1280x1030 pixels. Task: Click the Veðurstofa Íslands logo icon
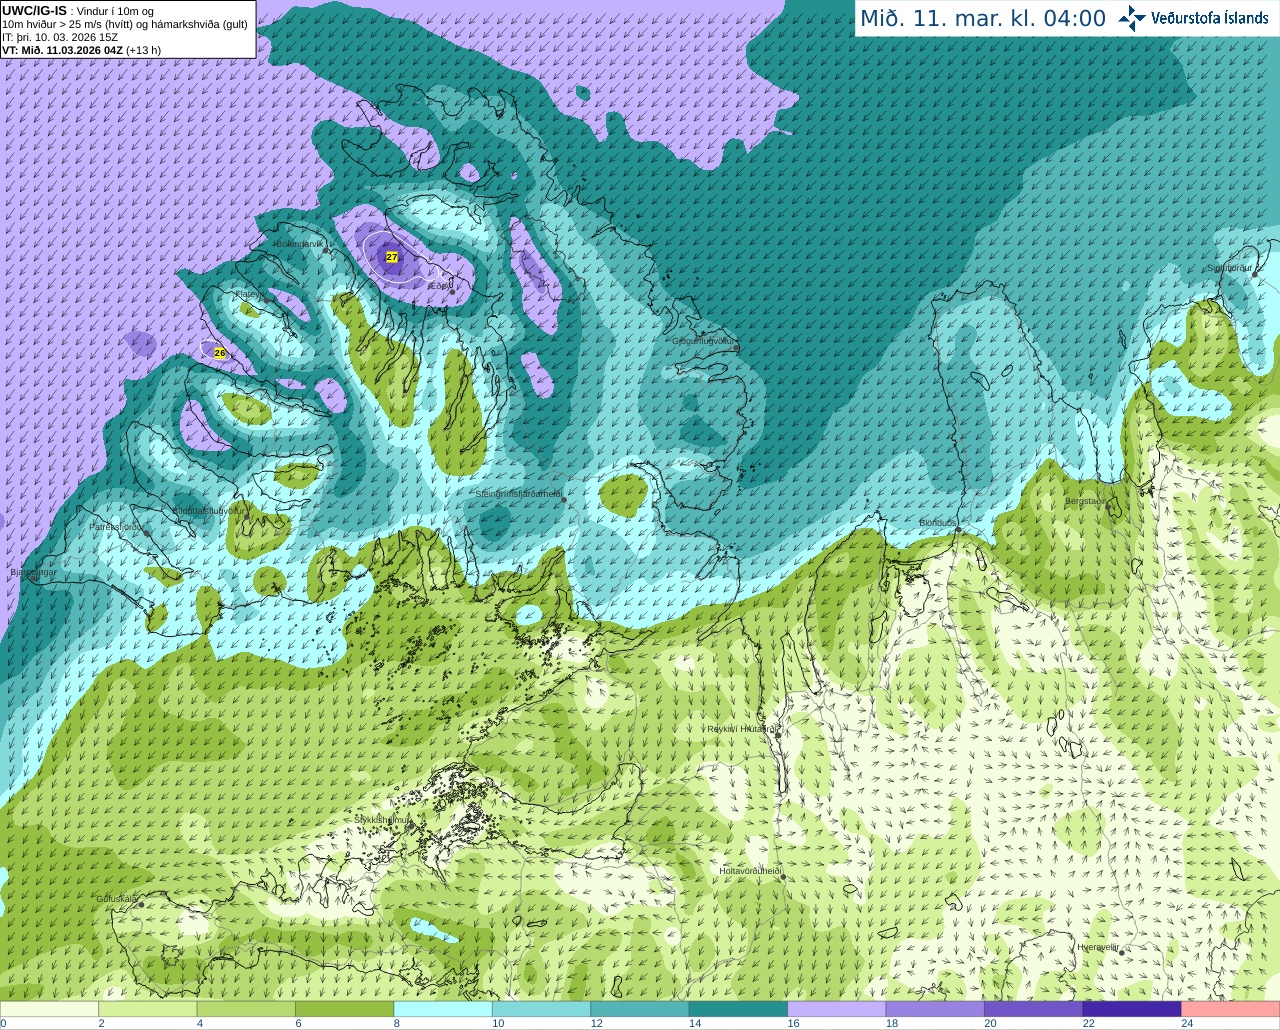pyautogui.click(x=1131, y=18)
